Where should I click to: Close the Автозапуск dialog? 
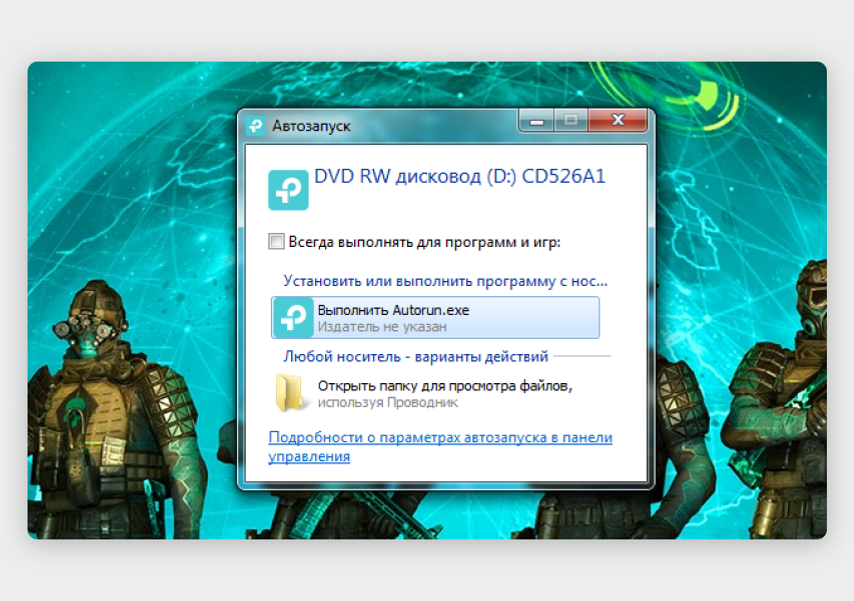point(618,120)
